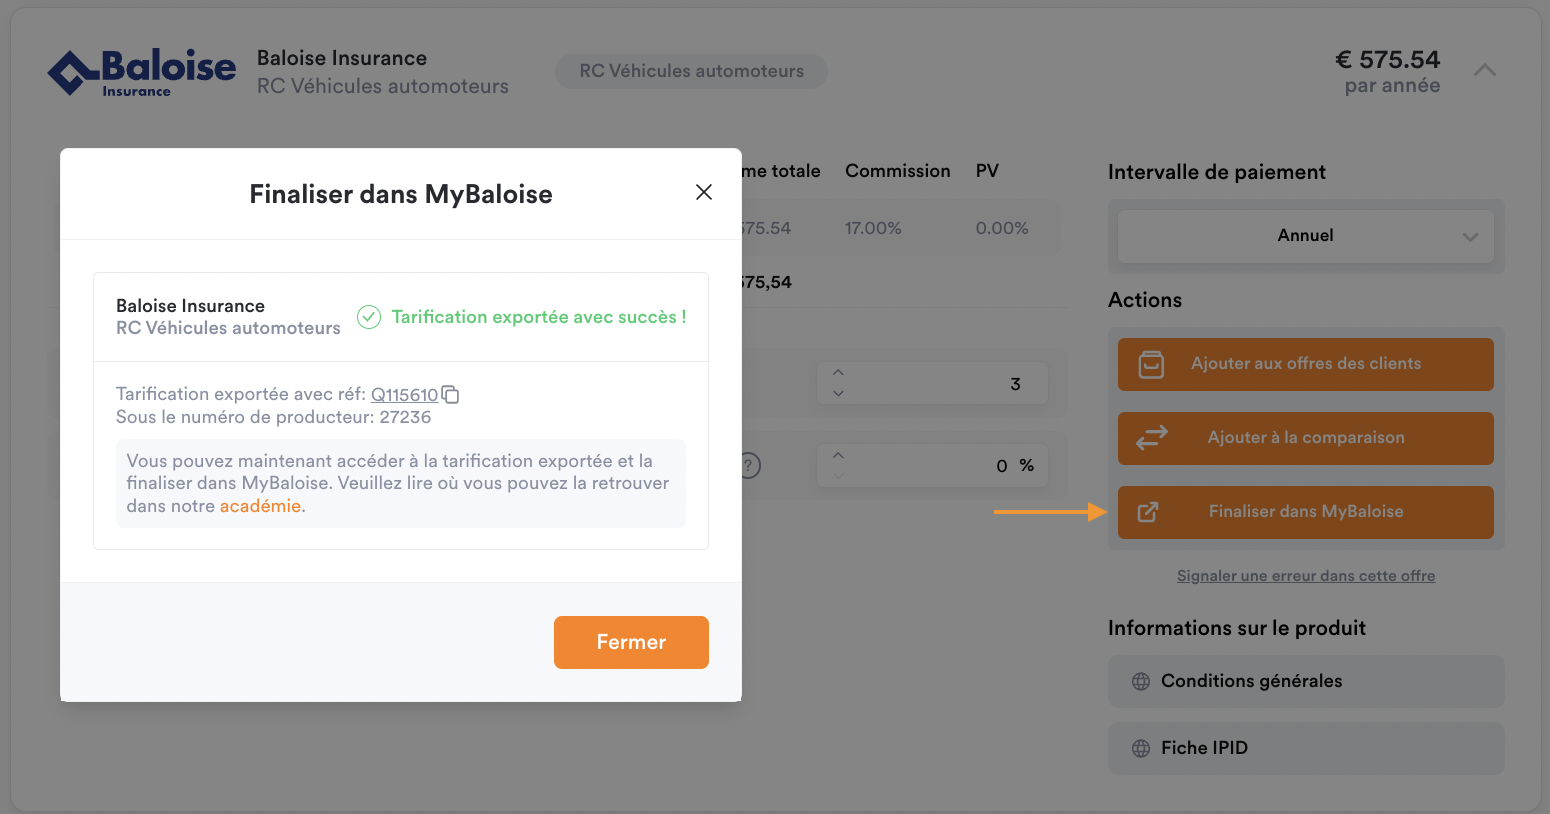Click the 17.00% commission value

(x=873, y=228)
